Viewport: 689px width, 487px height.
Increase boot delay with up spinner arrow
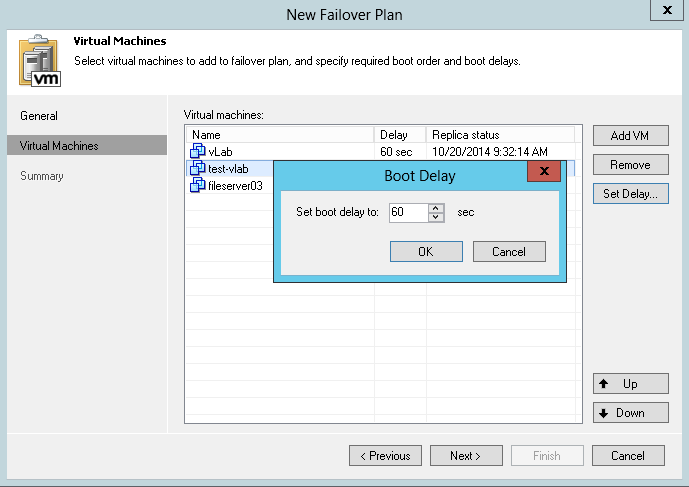(435, 208)
